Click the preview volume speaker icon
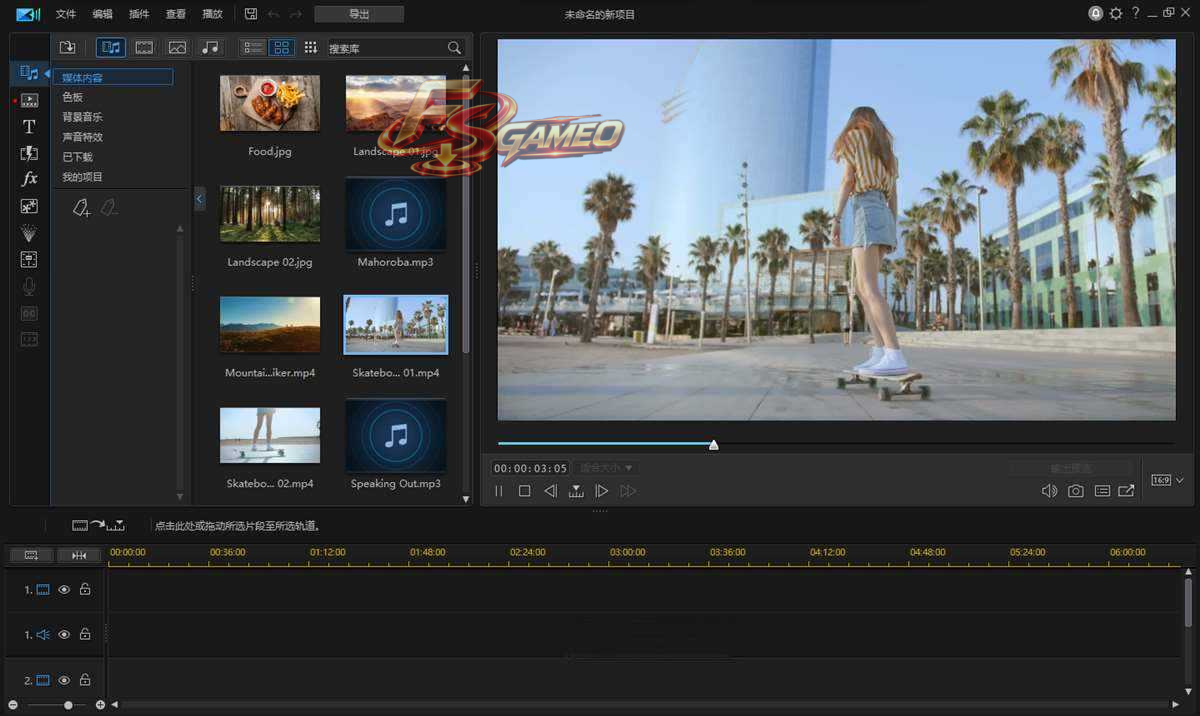Viewport: 1200px width, 716px height. coord(1049,491)
